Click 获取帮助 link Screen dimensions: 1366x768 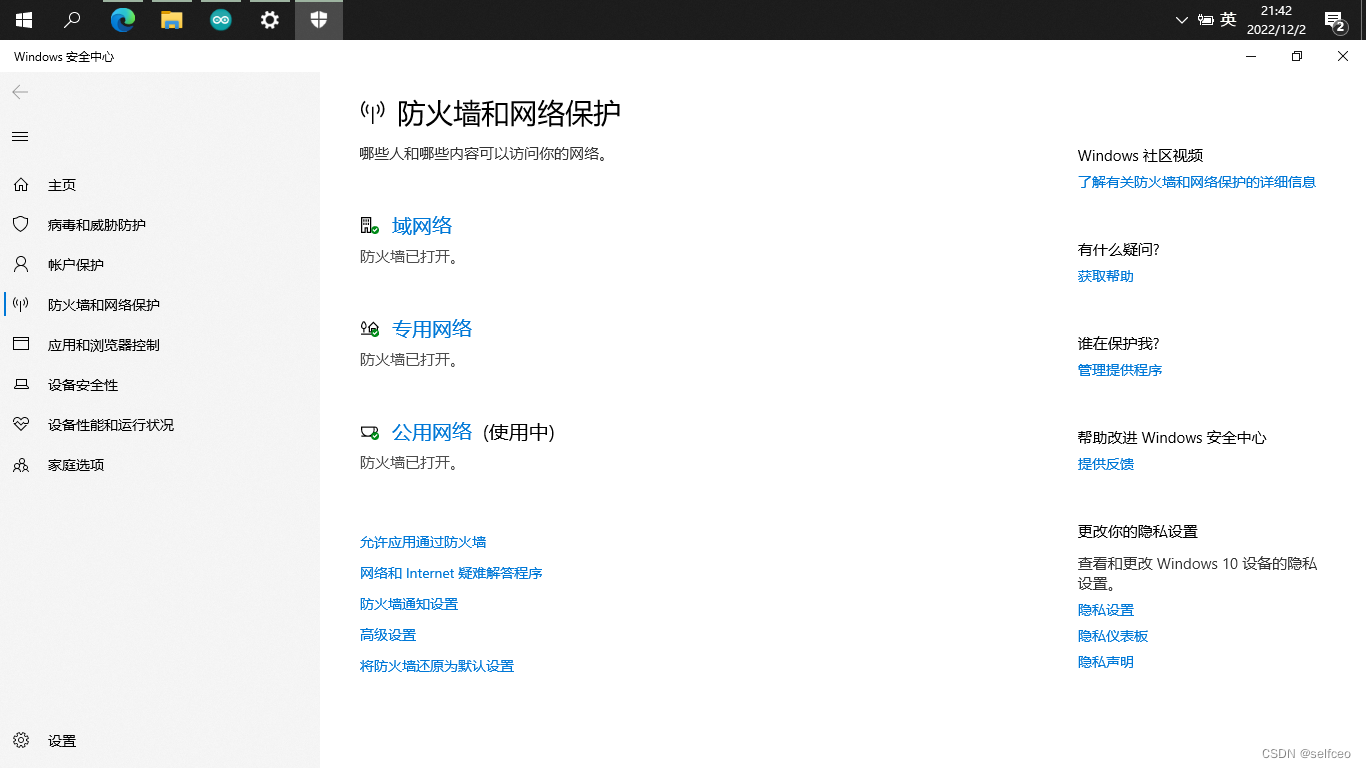point(1106,276)
